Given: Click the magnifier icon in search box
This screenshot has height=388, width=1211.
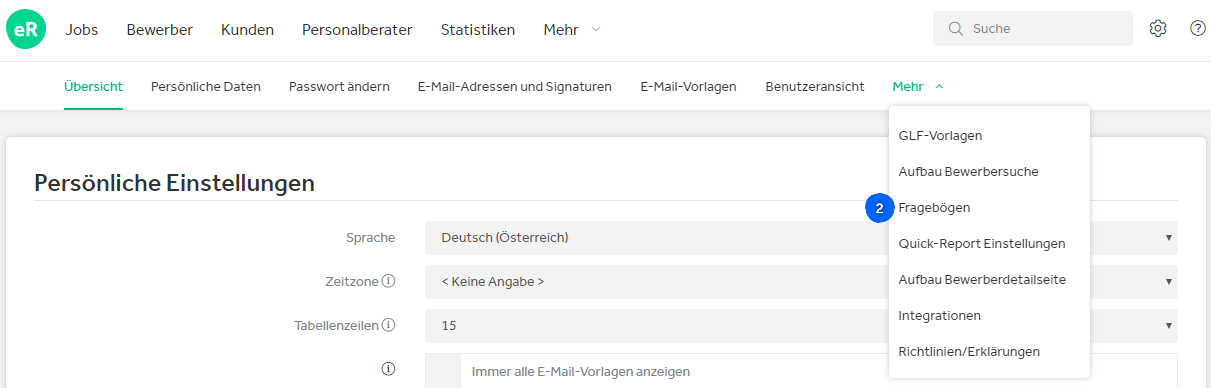Looking at the screenshot, I should click(x=955, y=29).
